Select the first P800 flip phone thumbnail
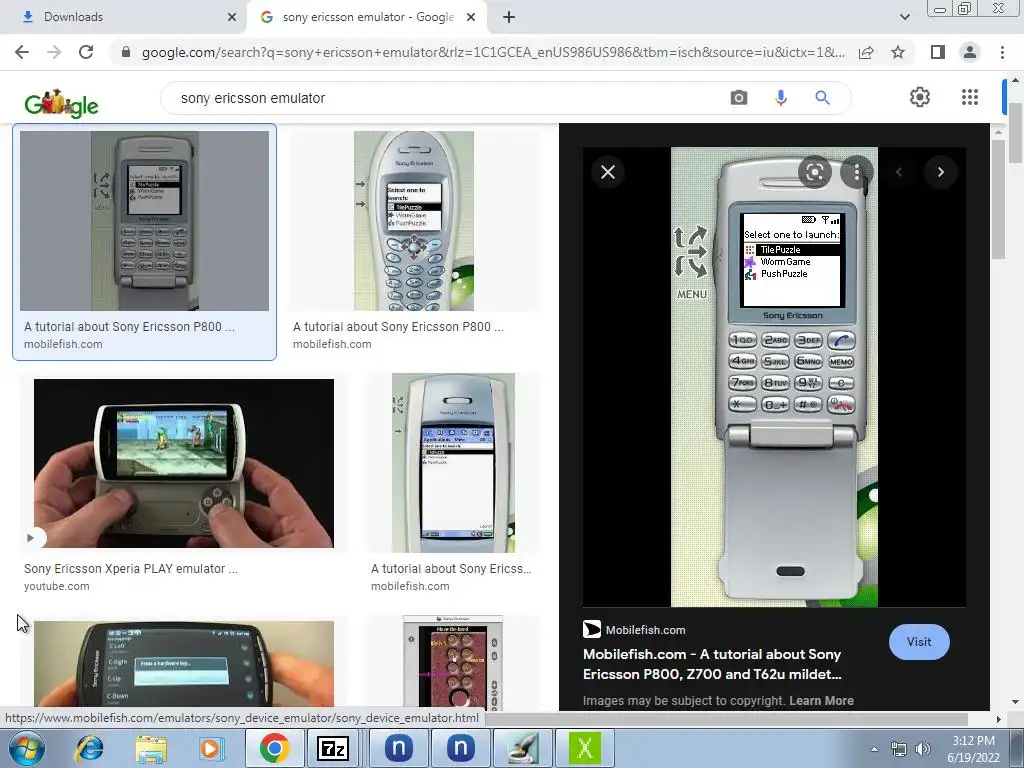 [144, 221]
